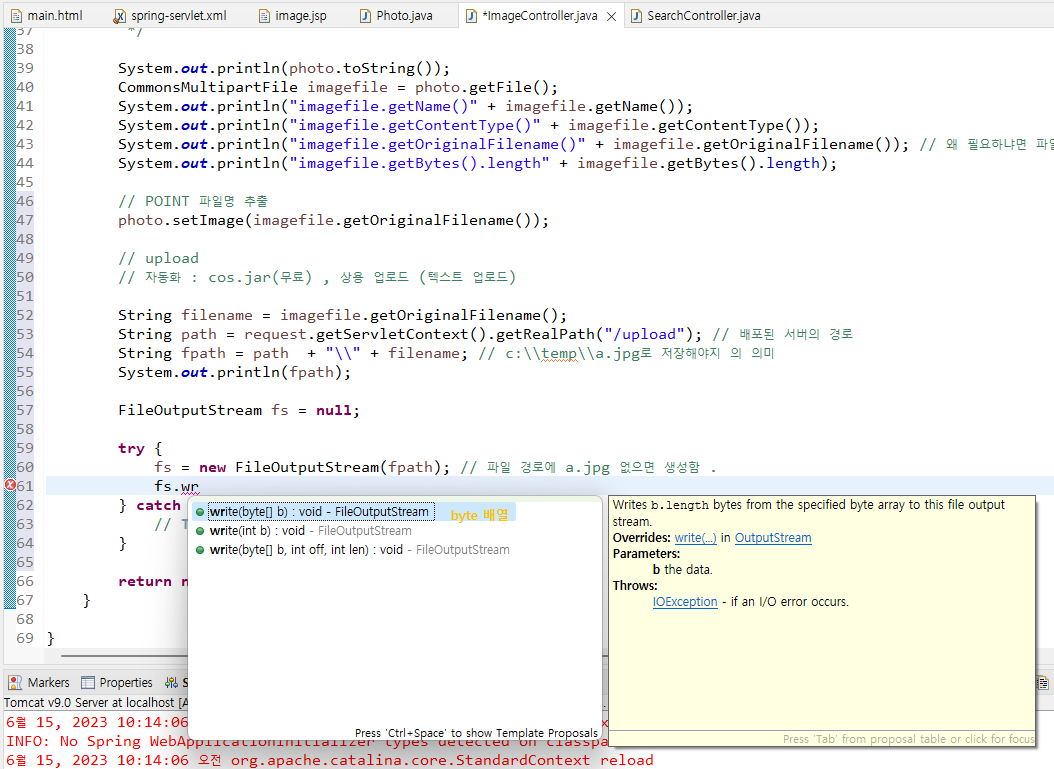The height and width of the screenshot is (769, 1054).
Task: Click the '// upload' comment line
Action: 159,258
